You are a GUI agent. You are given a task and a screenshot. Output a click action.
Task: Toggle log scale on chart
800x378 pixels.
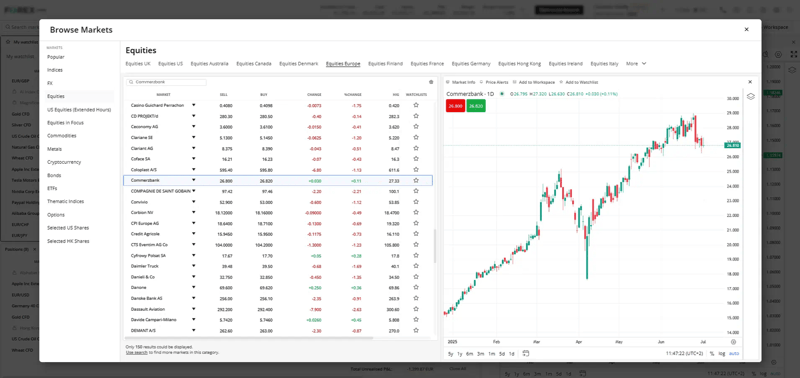721,353
